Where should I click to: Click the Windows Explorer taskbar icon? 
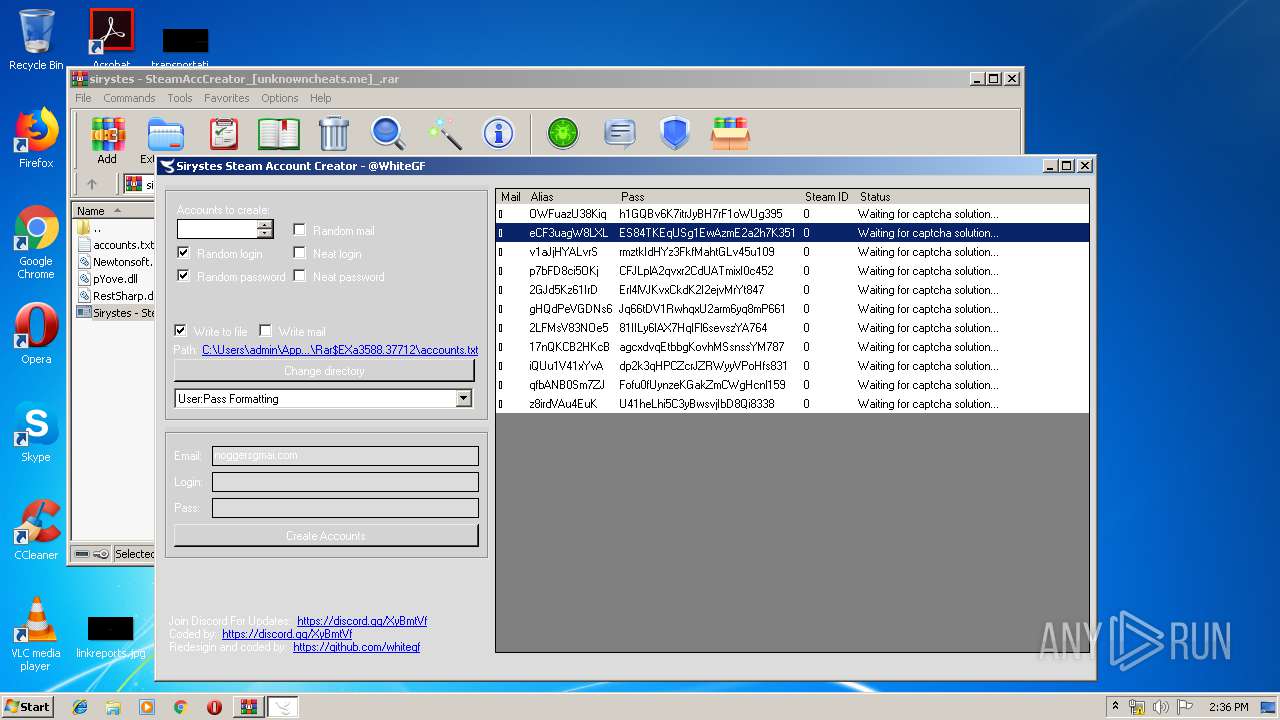[x=113, y=707]
